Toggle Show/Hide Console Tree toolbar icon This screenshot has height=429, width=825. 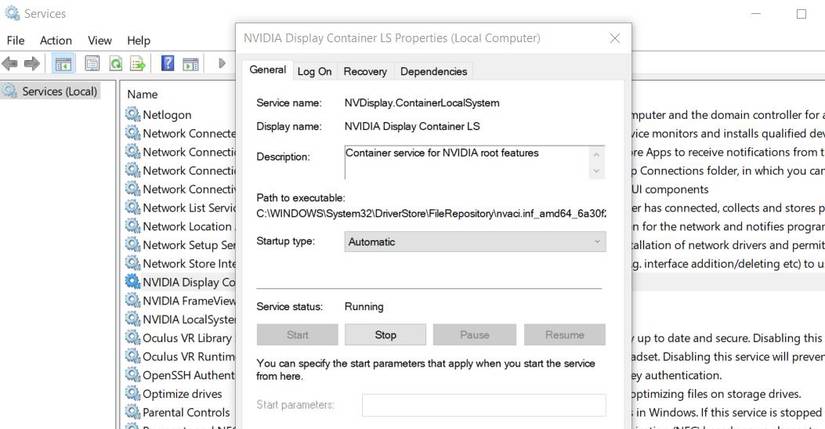[x=63, y=63]
